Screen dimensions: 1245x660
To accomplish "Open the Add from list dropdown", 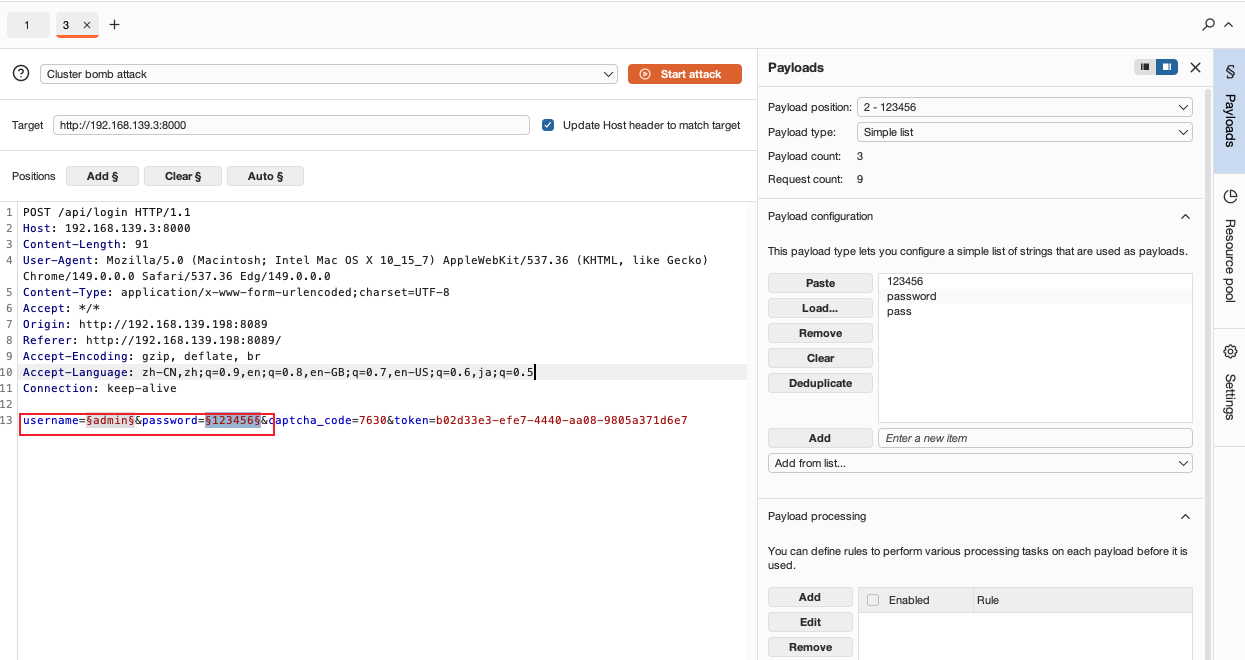I will tap(980, 463).
